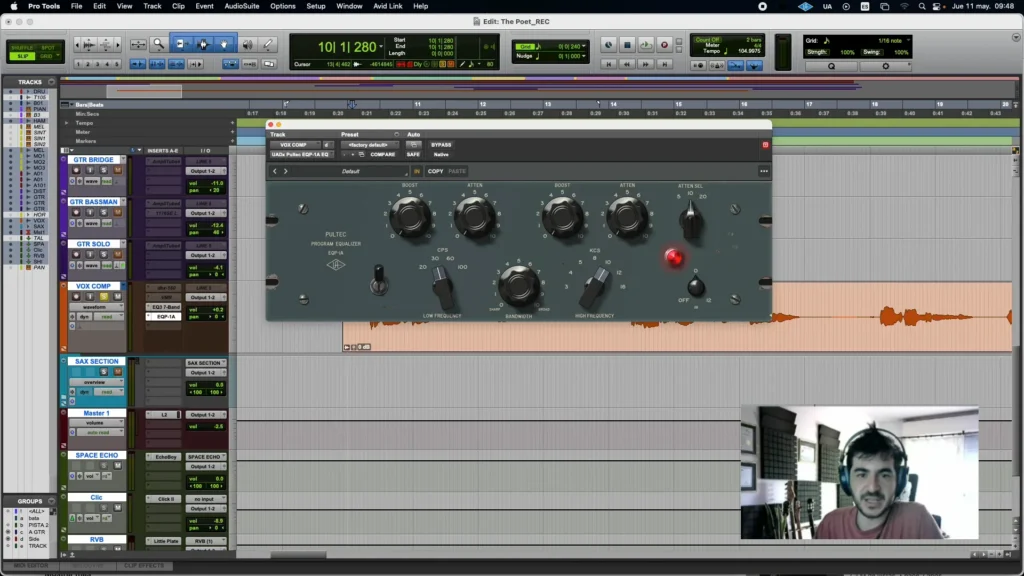Image resolution: width=1024 pixels, height=576 pixels.
Task: Open the Apple menu
Action: pos(14,7)
